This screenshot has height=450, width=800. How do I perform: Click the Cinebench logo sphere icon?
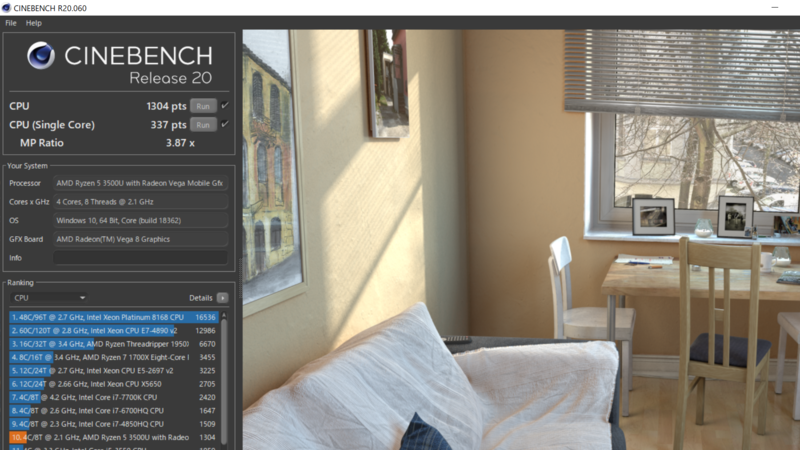(41, 55)
